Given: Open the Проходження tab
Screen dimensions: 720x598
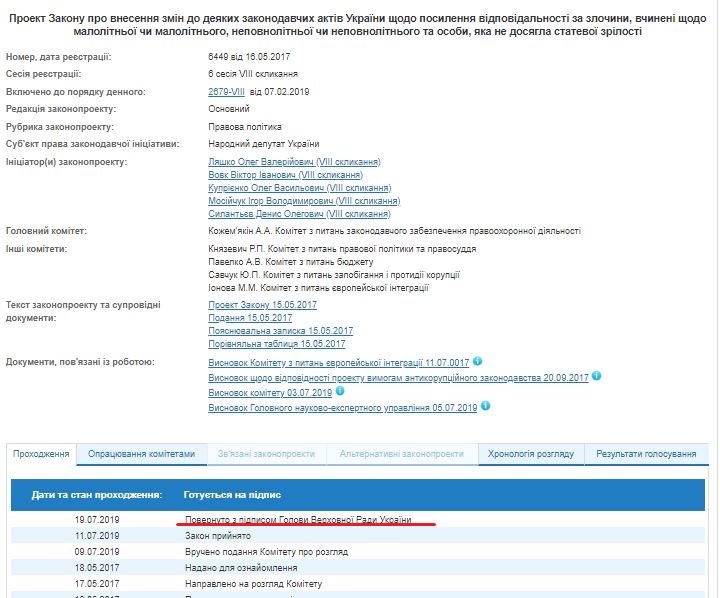Looking at the screenshot, I should click(41, 454).
